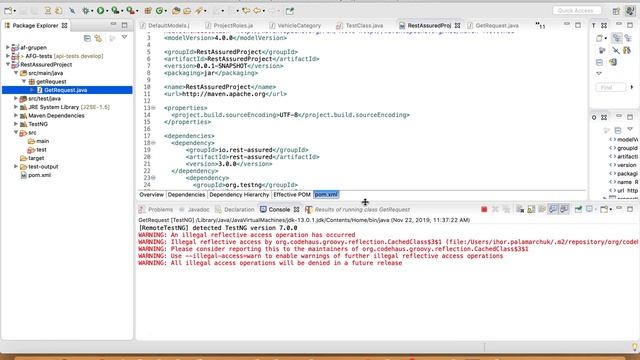
Task: Click the New Java Package icon
Action: (x=148, y=11)
